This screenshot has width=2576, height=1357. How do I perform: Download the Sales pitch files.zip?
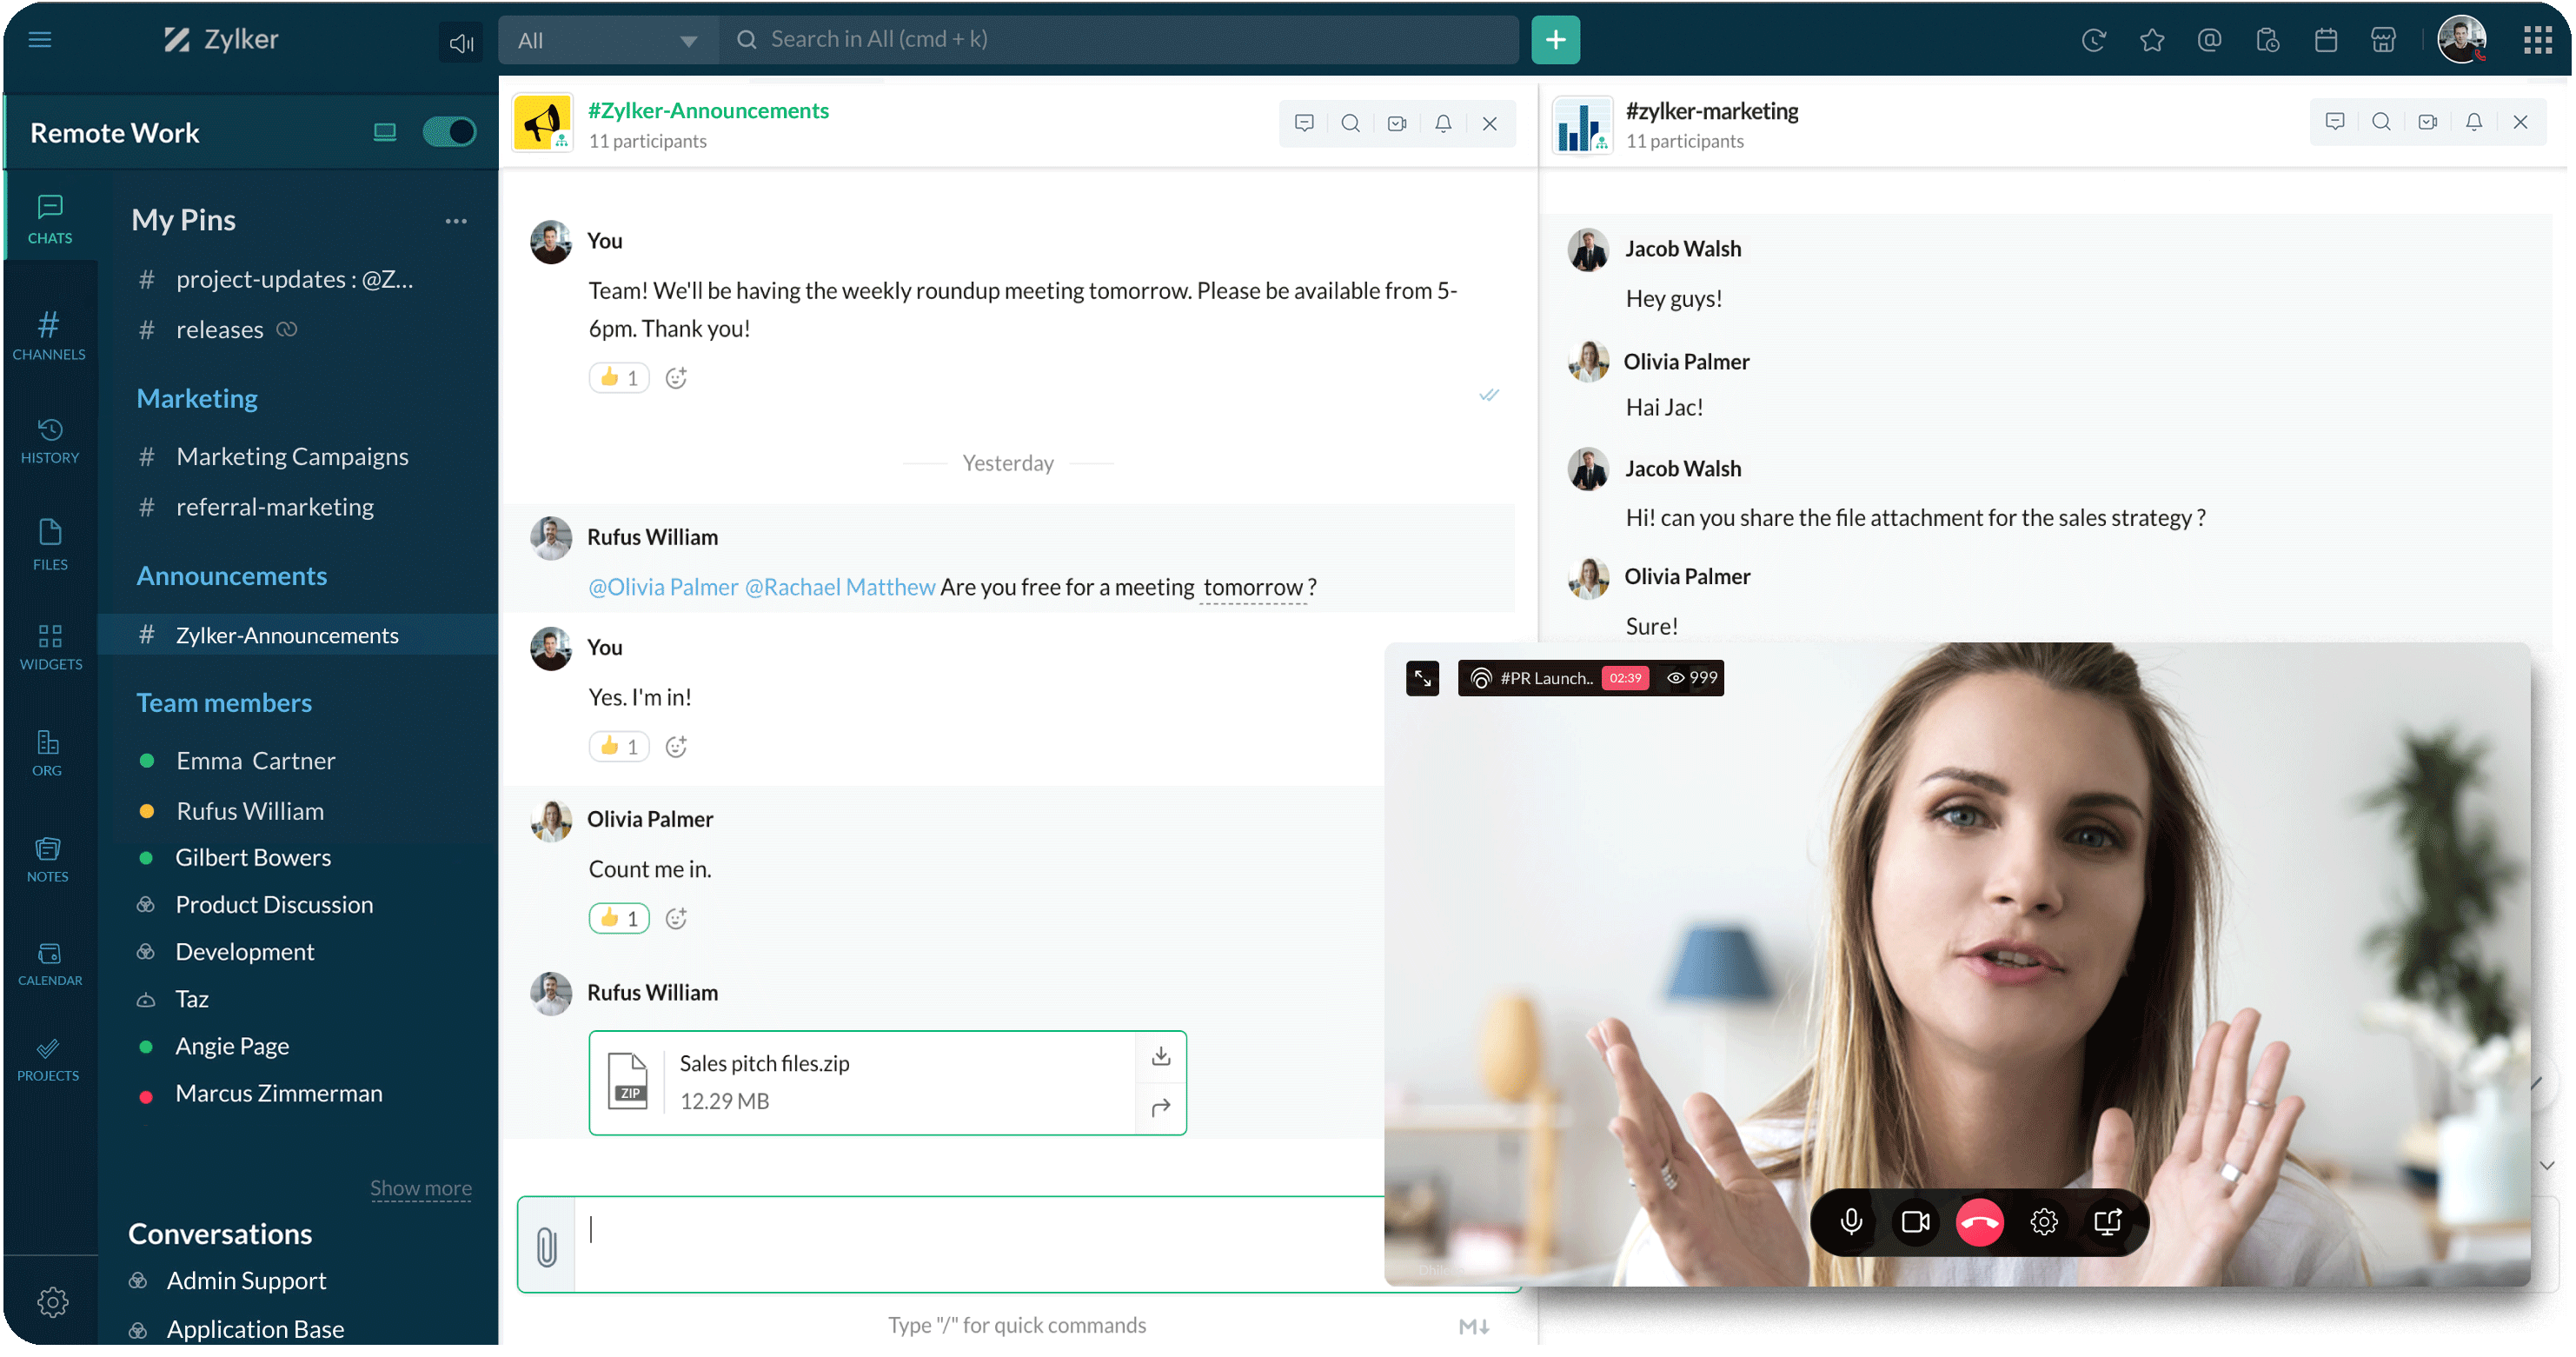1160,1056
